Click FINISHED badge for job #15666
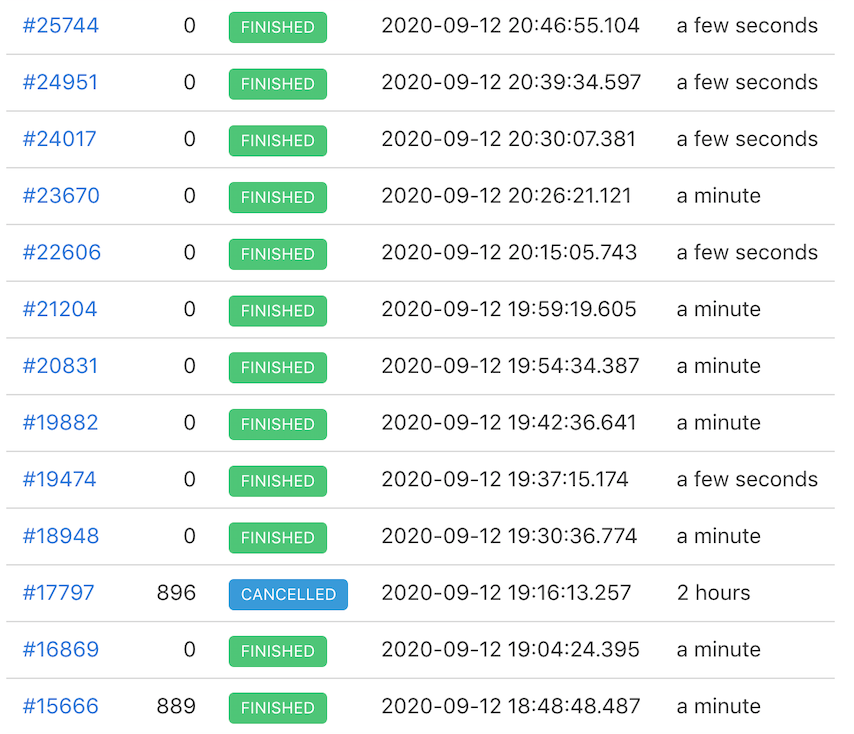Viewport: 854px width, 734px height. tap(277, 708)
